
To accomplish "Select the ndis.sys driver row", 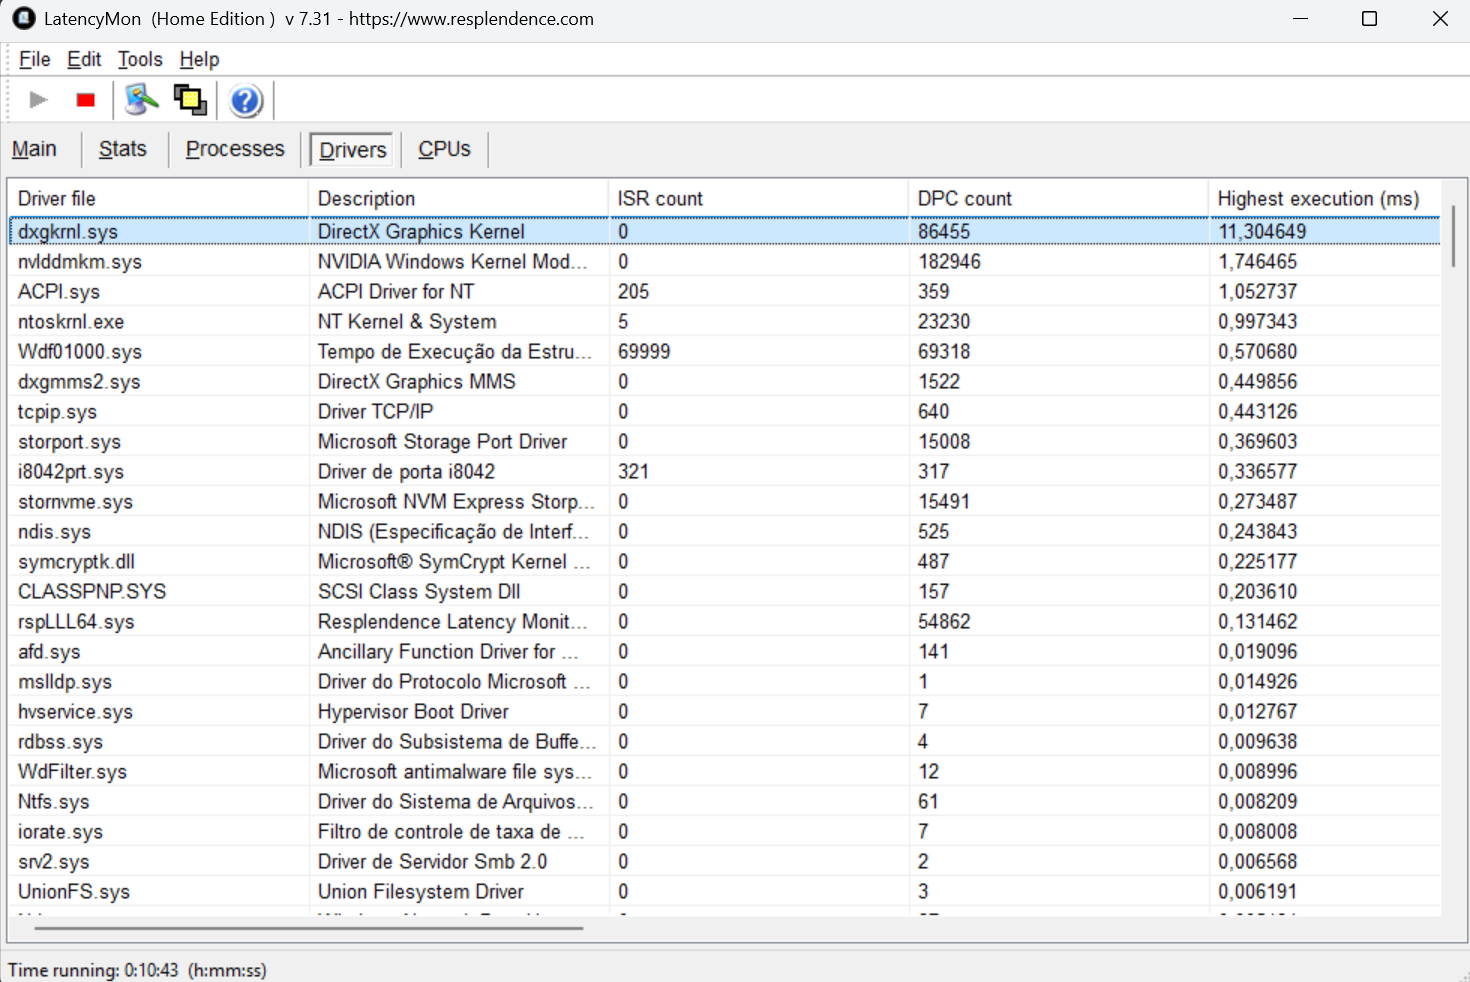I will tap(725, 531).
